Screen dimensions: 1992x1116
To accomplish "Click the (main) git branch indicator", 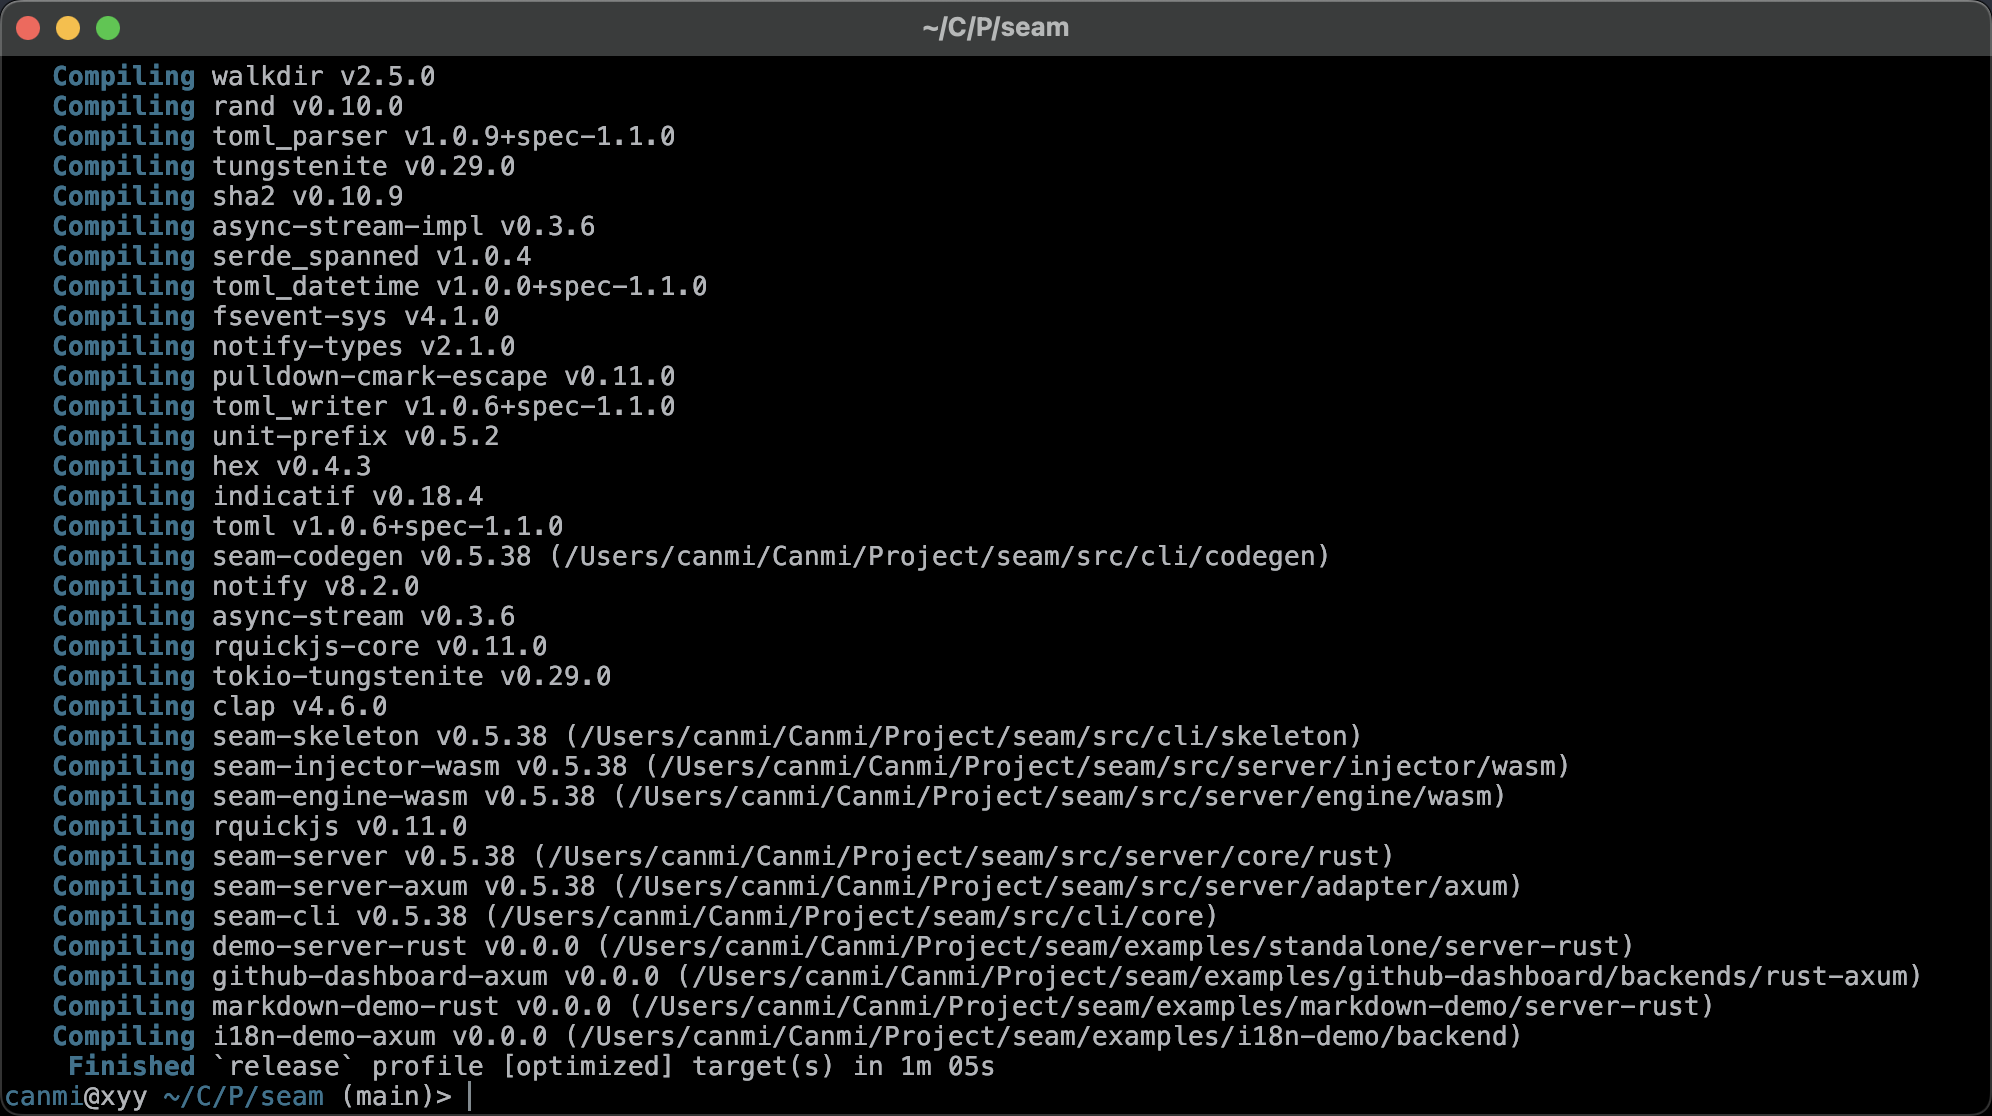I will click(x=386, y=1097).
